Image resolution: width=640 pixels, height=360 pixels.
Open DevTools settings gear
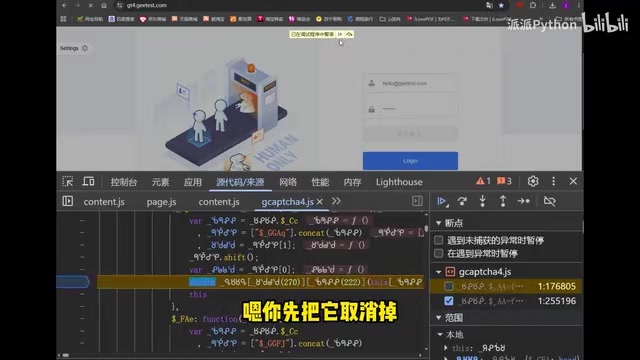pyautogui.click(x=533, y=181)
